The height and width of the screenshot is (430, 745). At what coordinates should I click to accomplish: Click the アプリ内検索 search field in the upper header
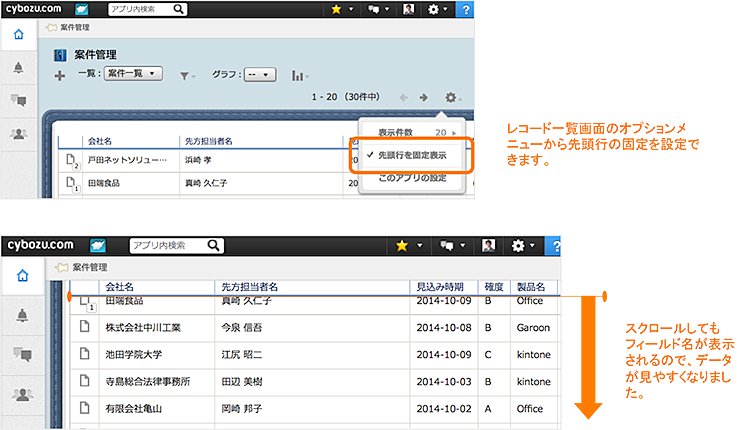147,9
